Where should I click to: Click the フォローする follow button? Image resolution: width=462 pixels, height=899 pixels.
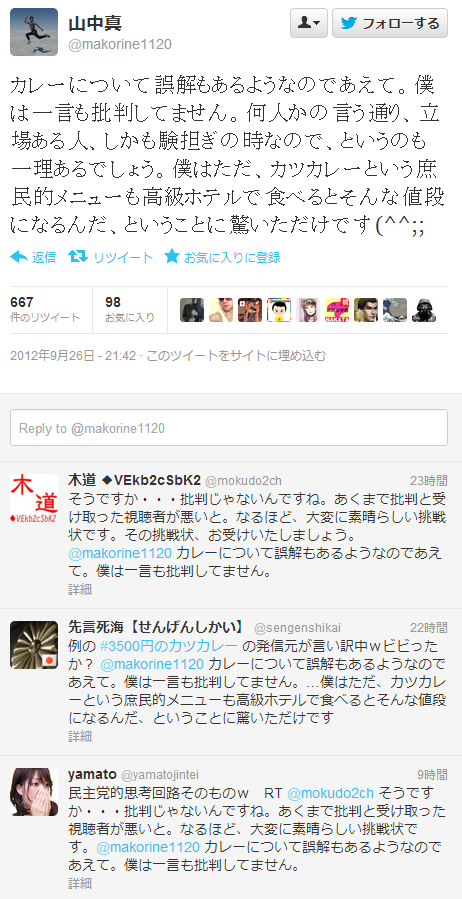(390, 23)
